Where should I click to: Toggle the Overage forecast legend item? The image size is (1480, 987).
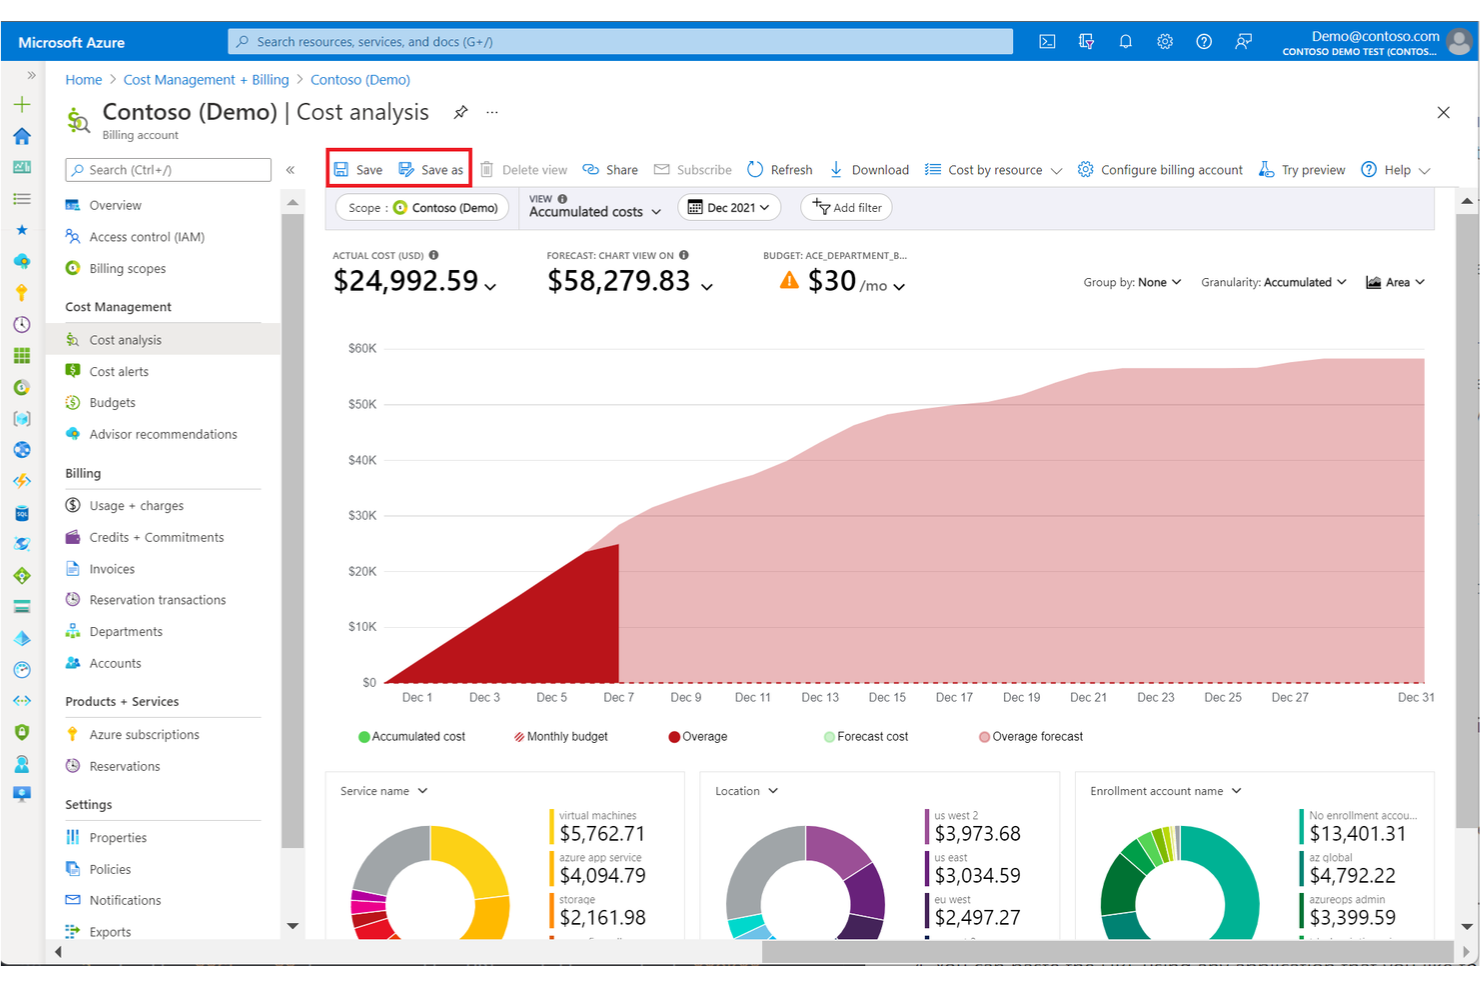tap(1030, 736)
